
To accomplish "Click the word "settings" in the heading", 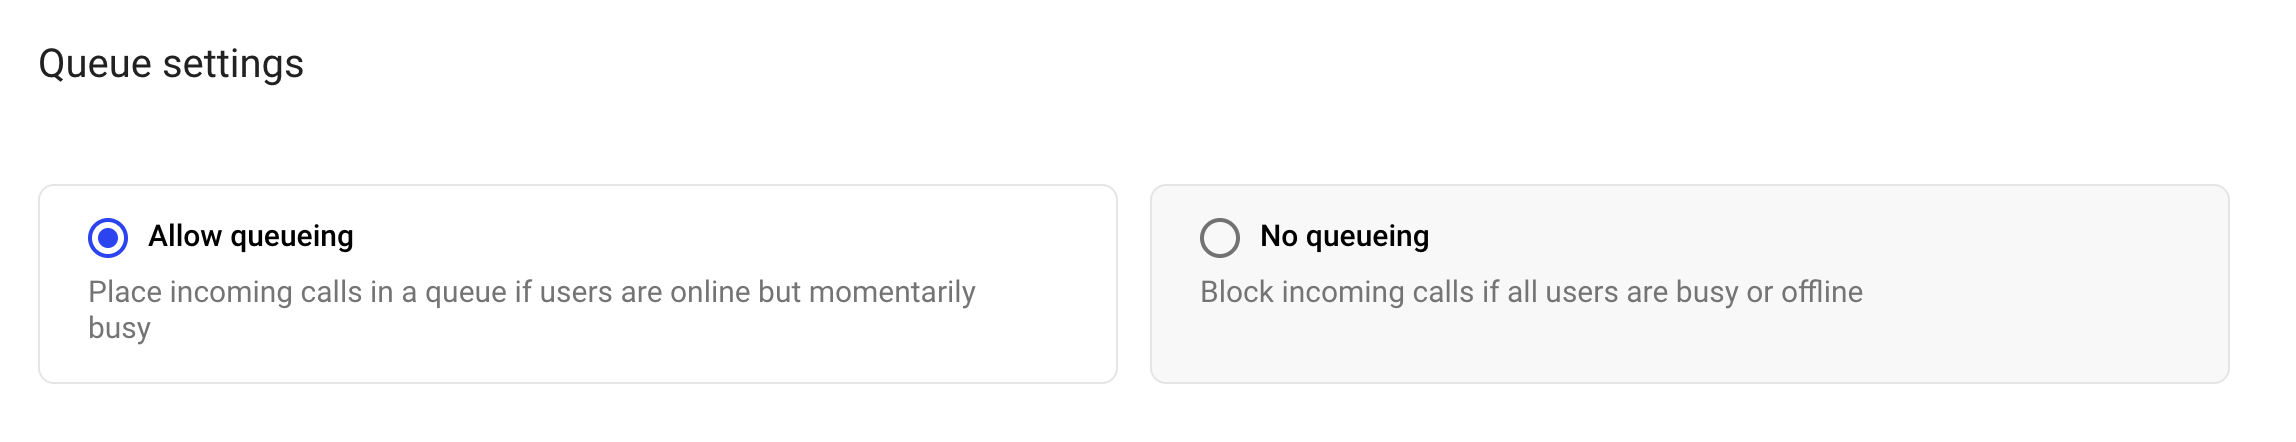I will 233,64.
